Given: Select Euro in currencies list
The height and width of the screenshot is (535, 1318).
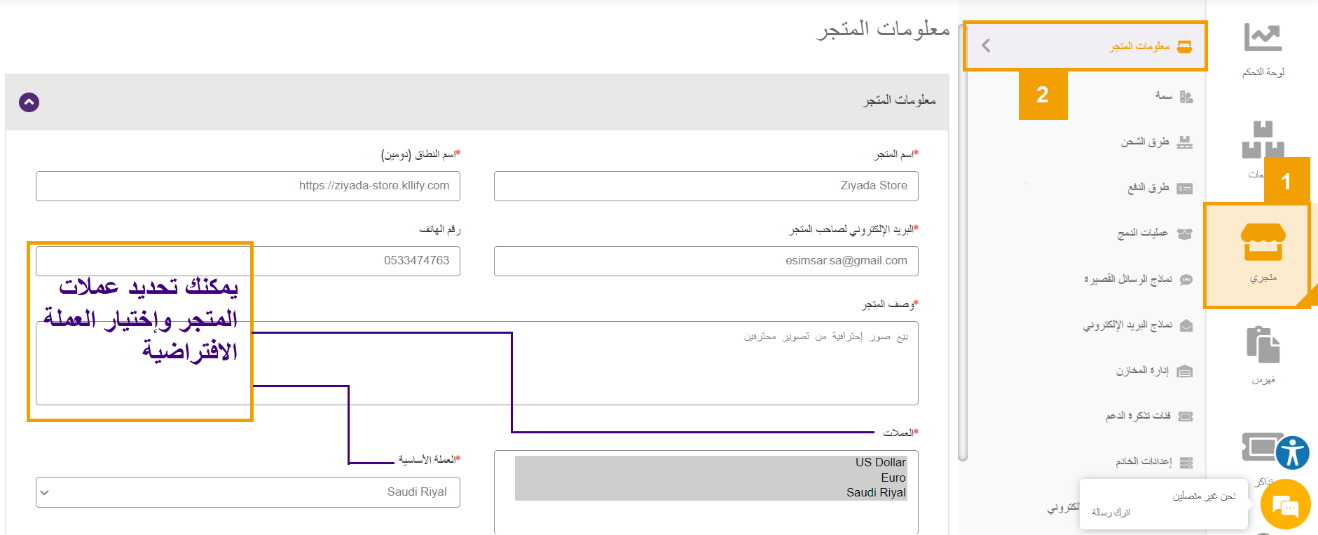Looking at the screenshot, I should pyautogui.click(x=711, y=478).
